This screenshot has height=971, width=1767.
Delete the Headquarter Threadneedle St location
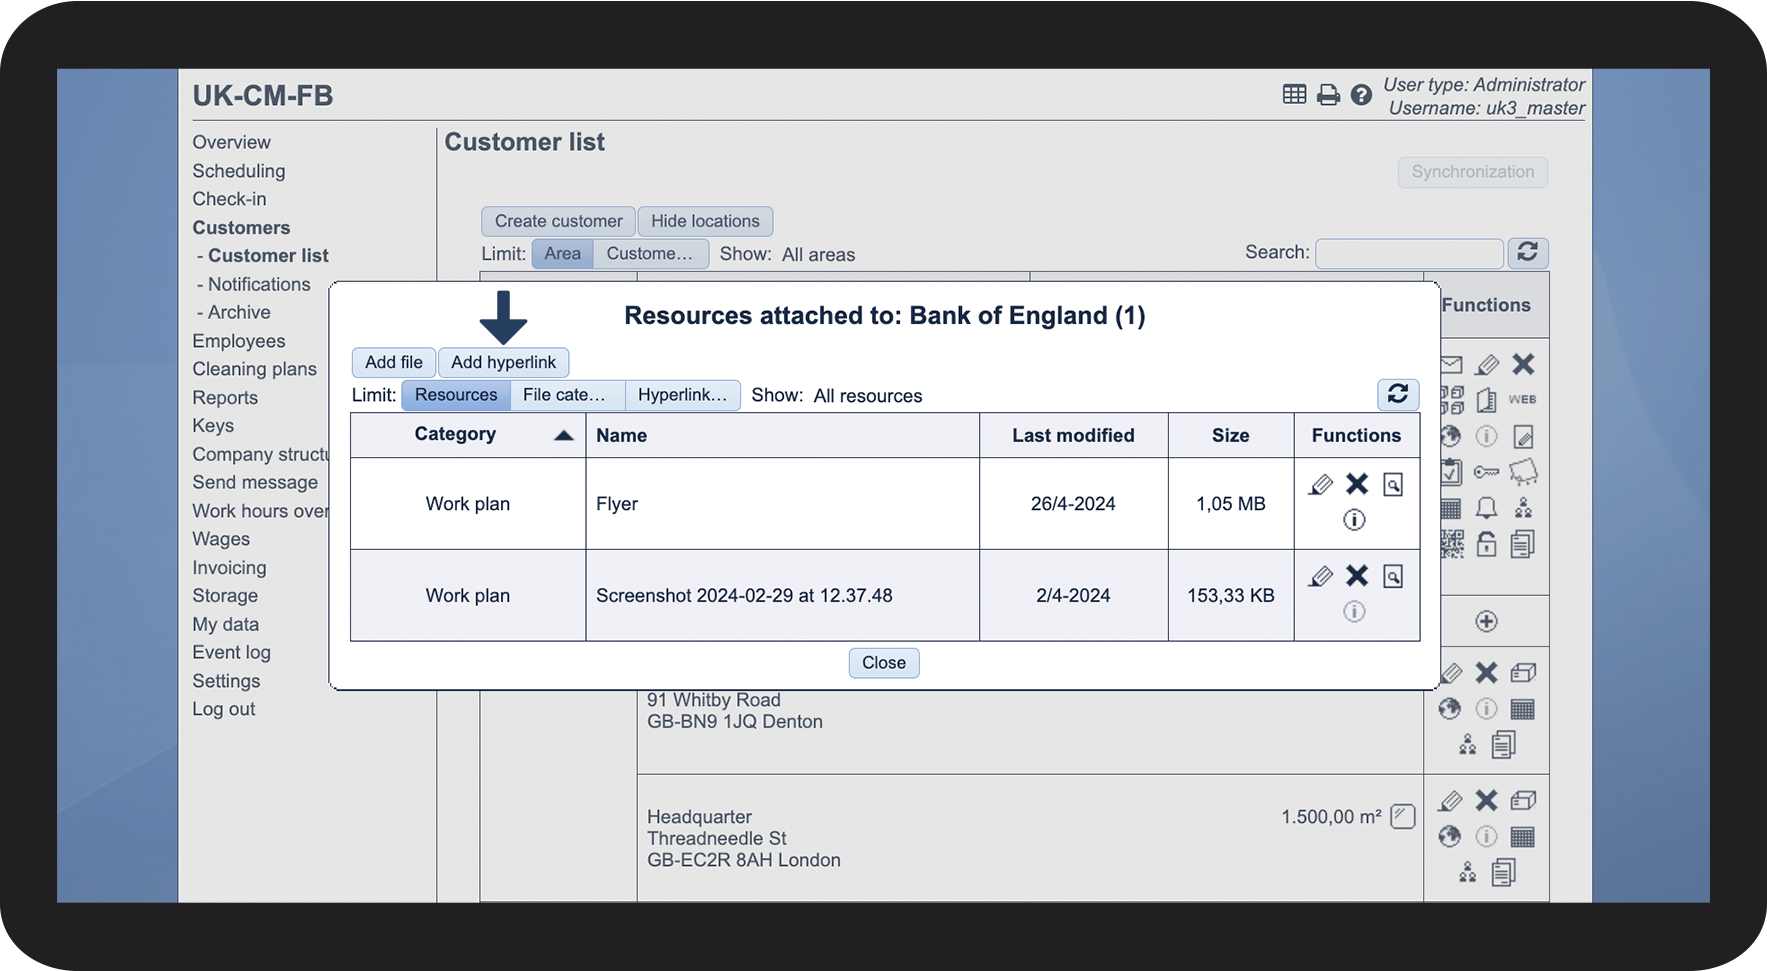coord(1487,800)
